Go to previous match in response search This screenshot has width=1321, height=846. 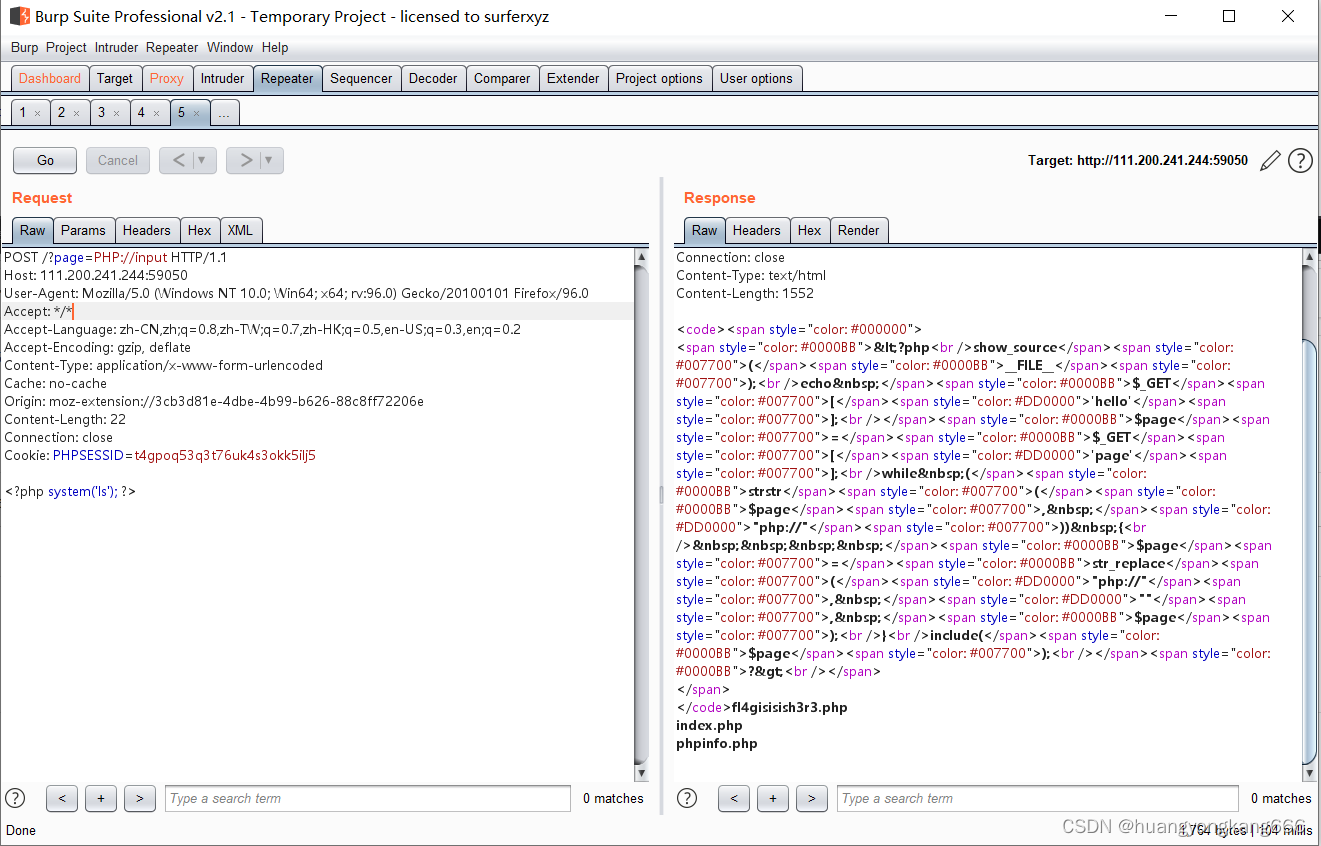click(x=734, y=798)
